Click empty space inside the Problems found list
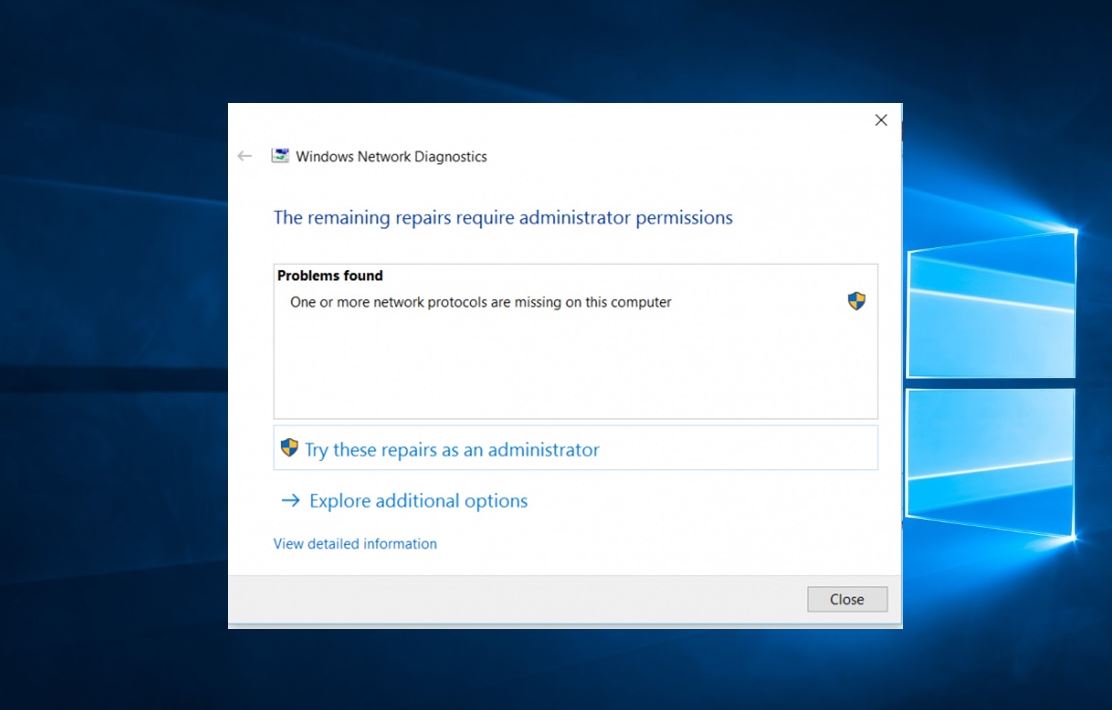 [x=575, y=370]
